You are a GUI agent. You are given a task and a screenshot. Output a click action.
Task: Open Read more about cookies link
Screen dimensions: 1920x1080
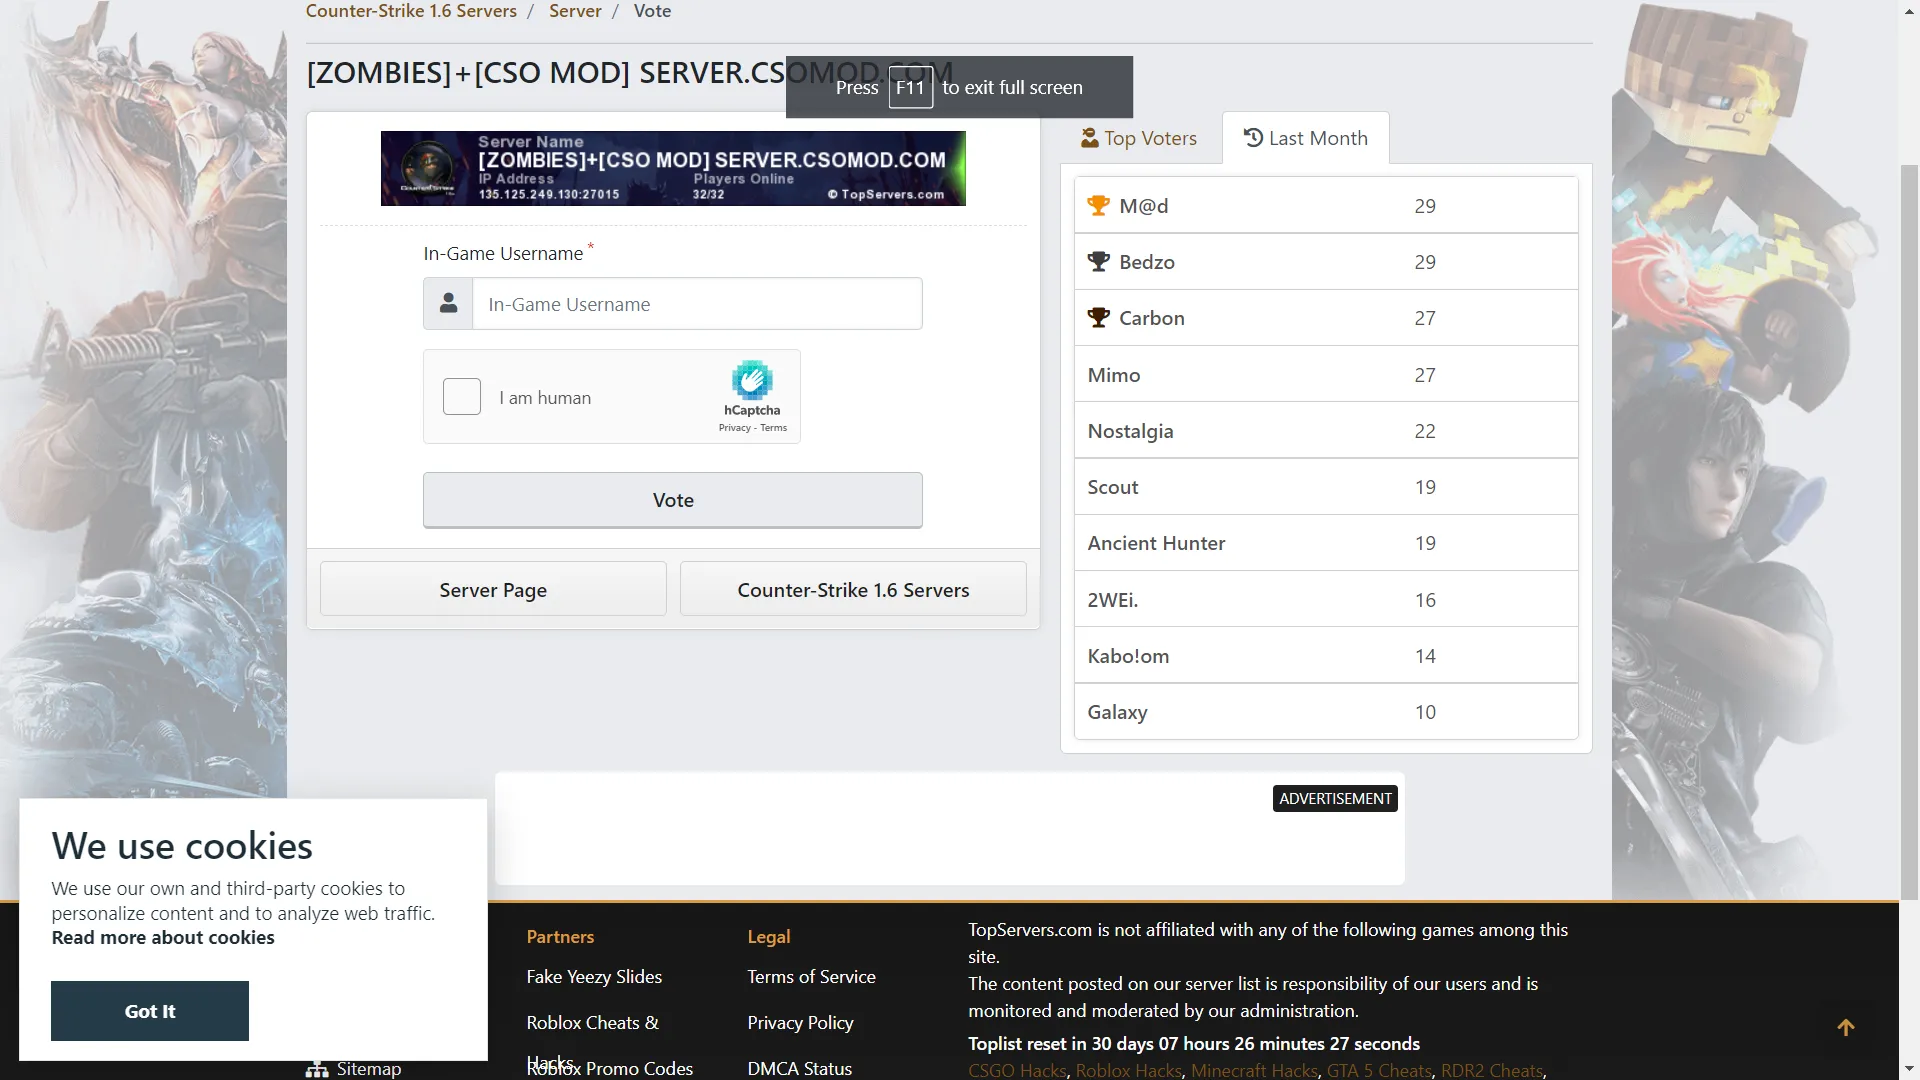pos(163,937)
